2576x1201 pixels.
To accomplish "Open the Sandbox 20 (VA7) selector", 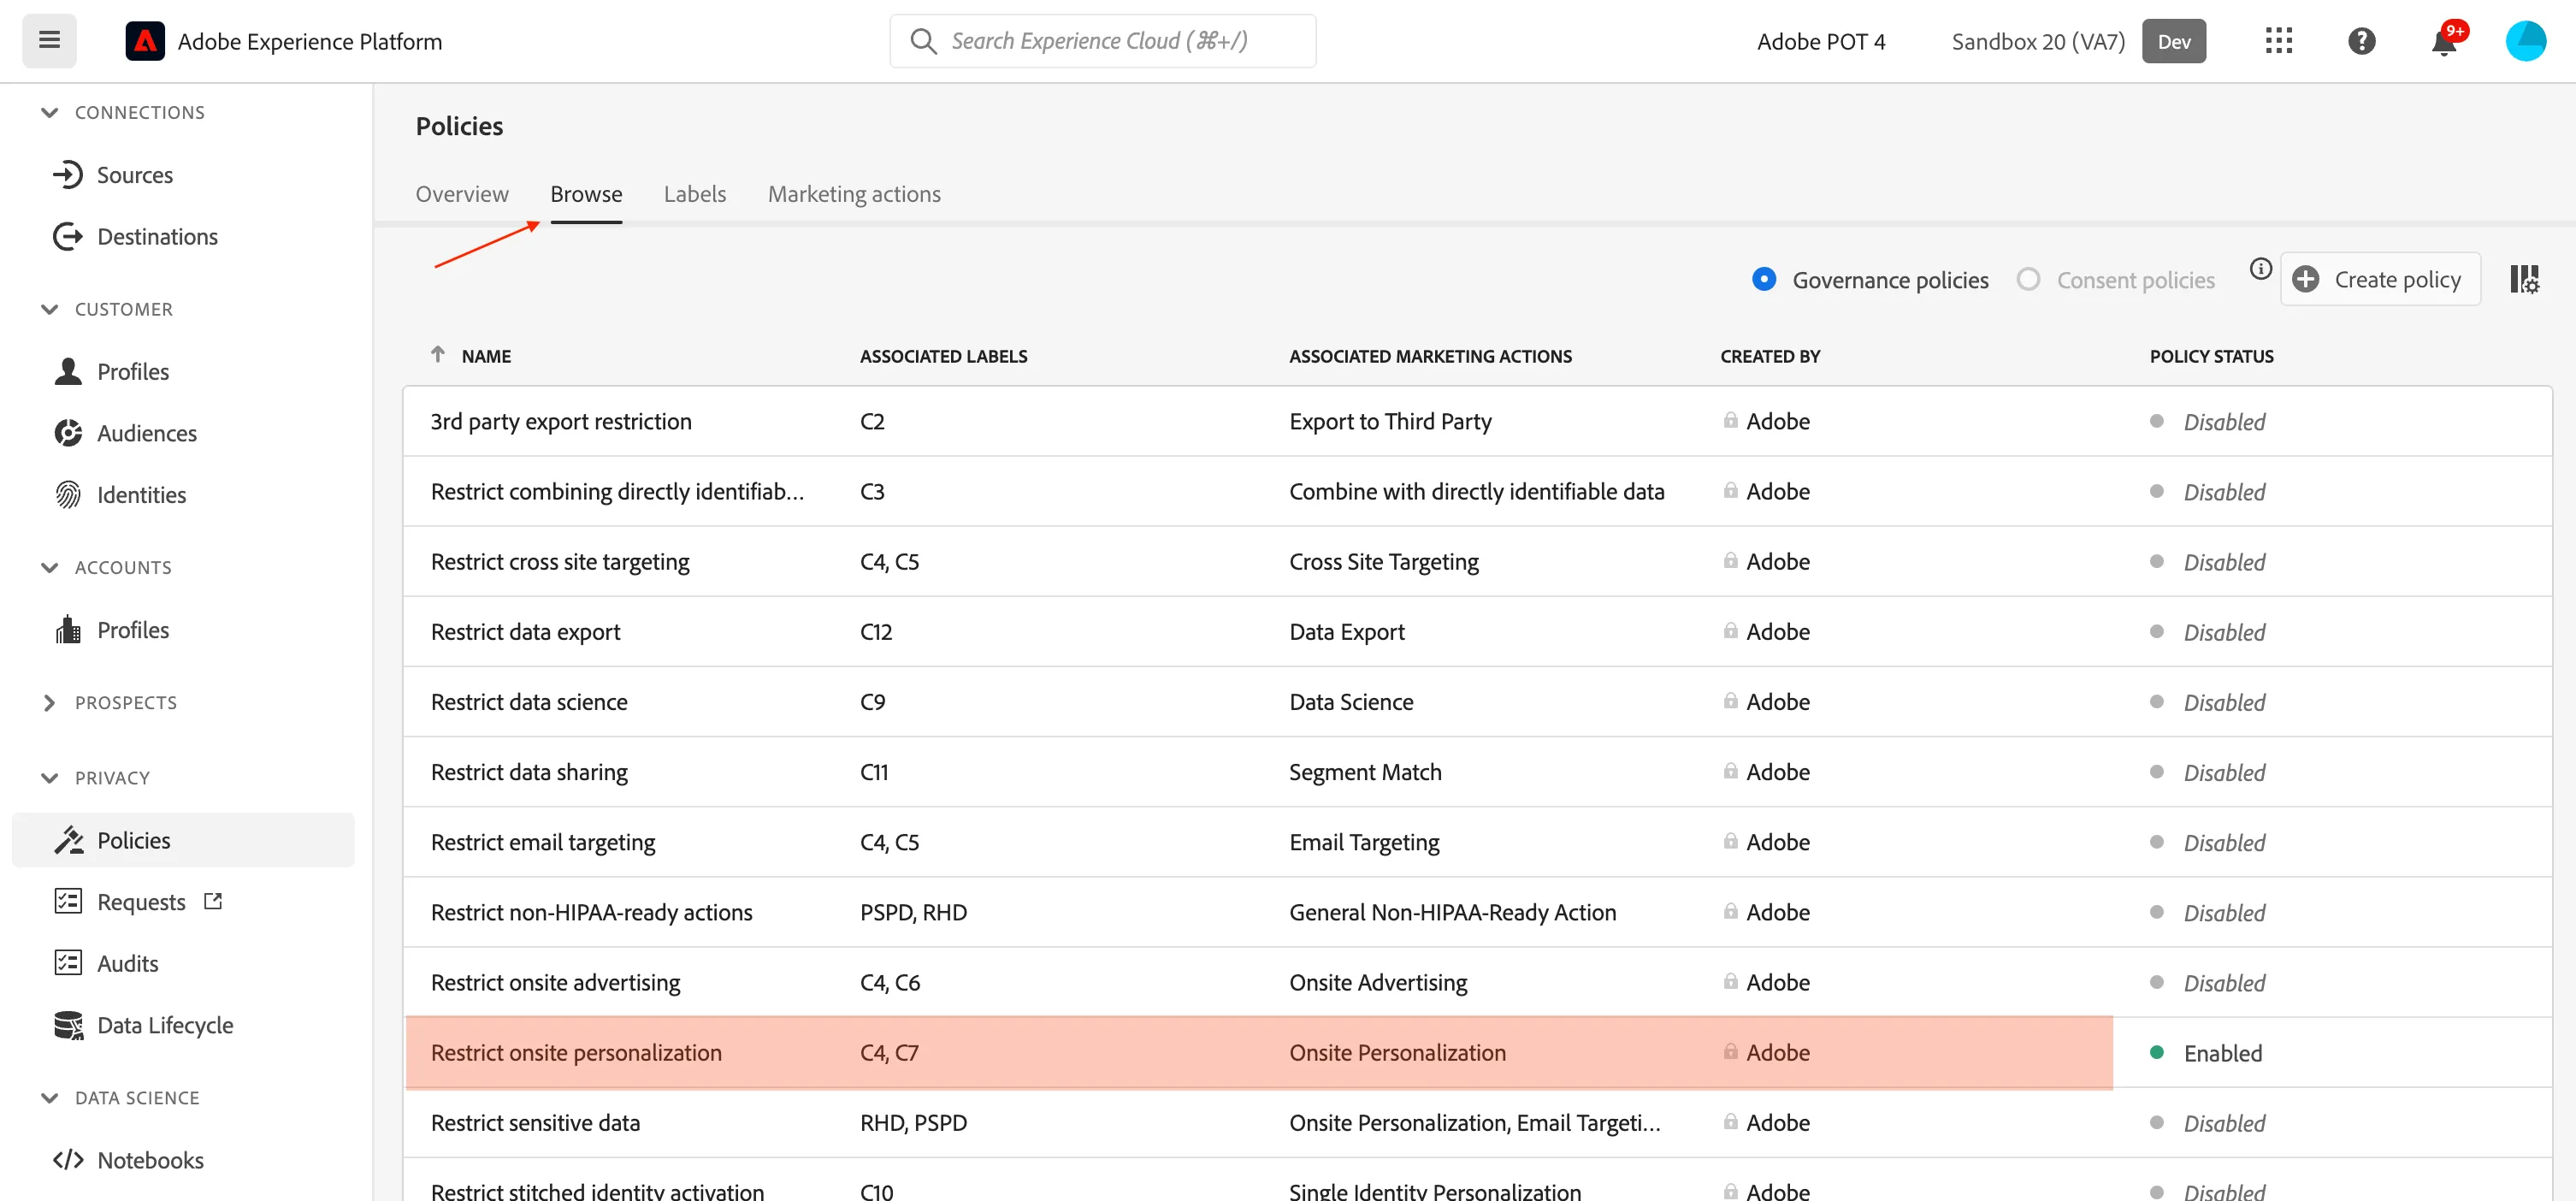I will [x=2038, y=41].
